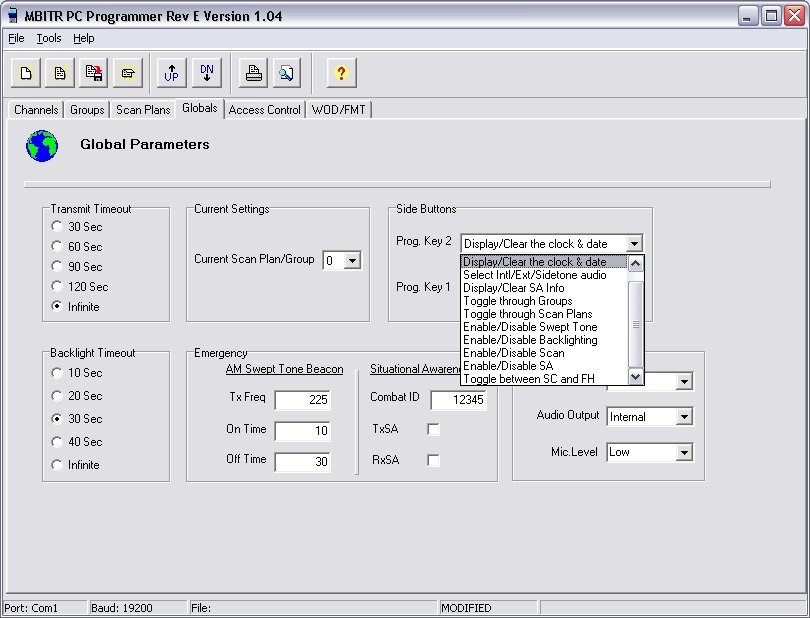The height and width of the screenshot is (618, 810).
Task: Click the Open document toolbar icon
Action: pos(60,72)
